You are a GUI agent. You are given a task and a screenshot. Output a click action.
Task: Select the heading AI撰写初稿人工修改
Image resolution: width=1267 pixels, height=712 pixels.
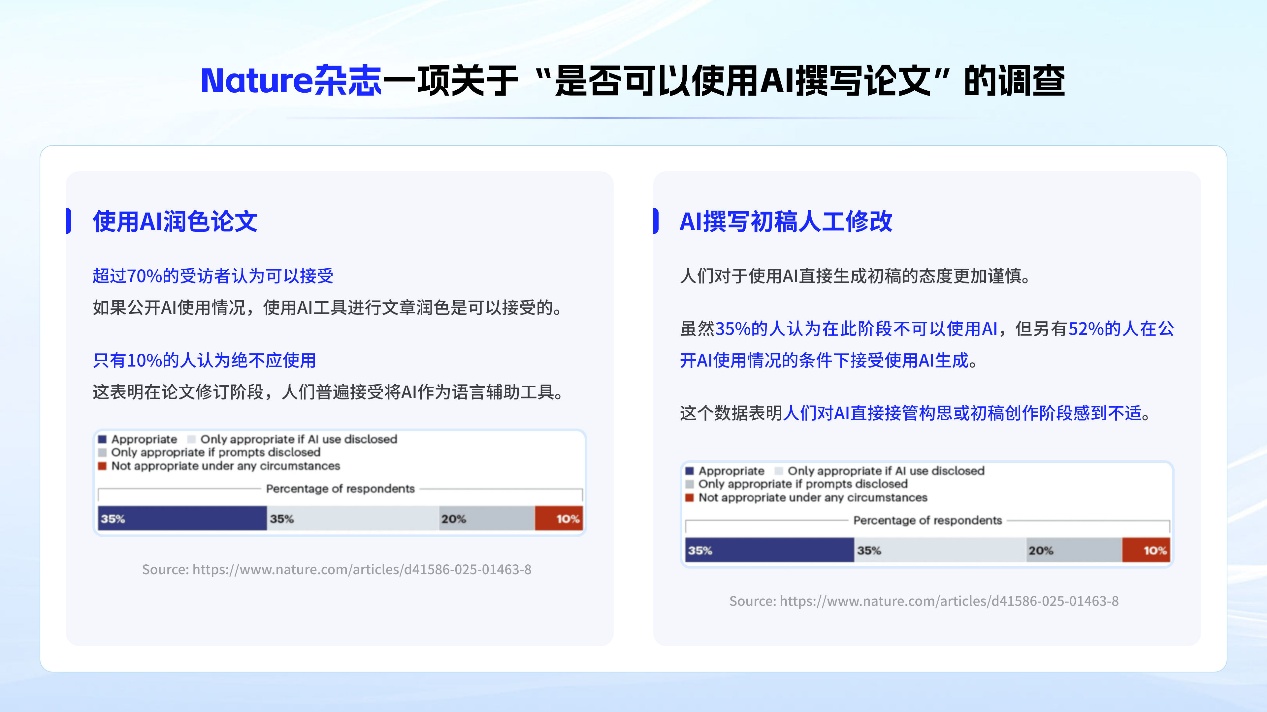point(786,221)
